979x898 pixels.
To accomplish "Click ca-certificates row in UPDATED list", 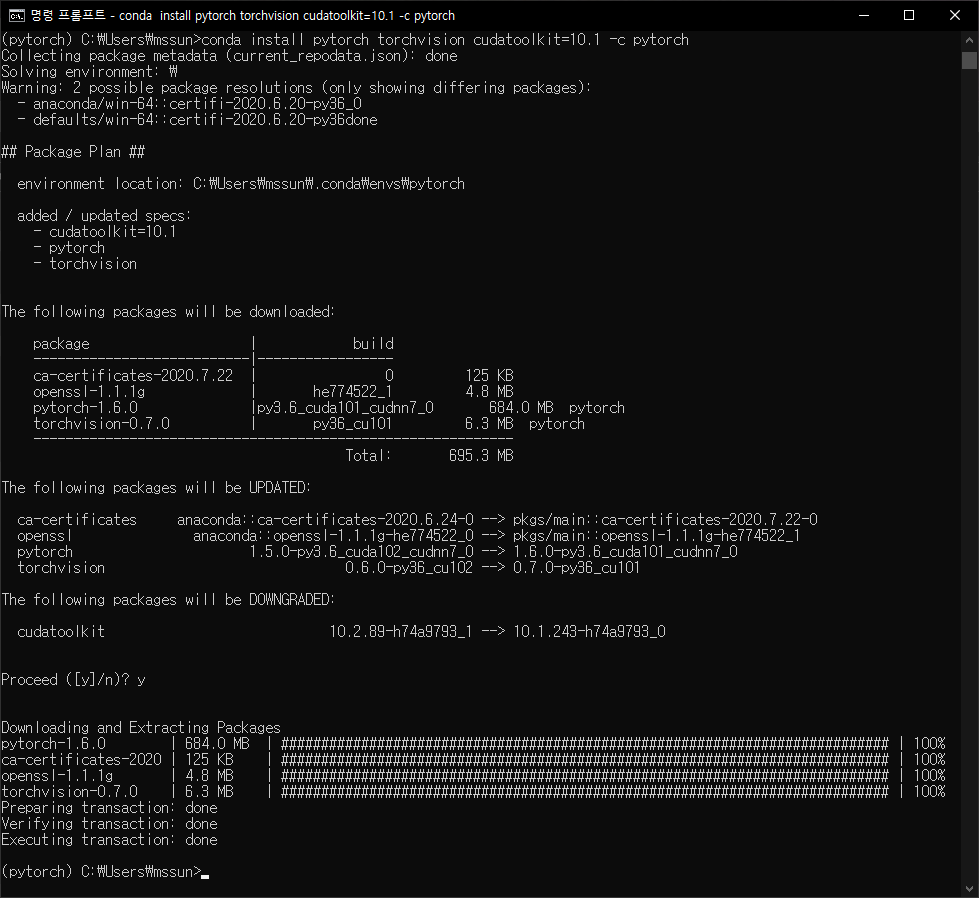I will [417, 520].
